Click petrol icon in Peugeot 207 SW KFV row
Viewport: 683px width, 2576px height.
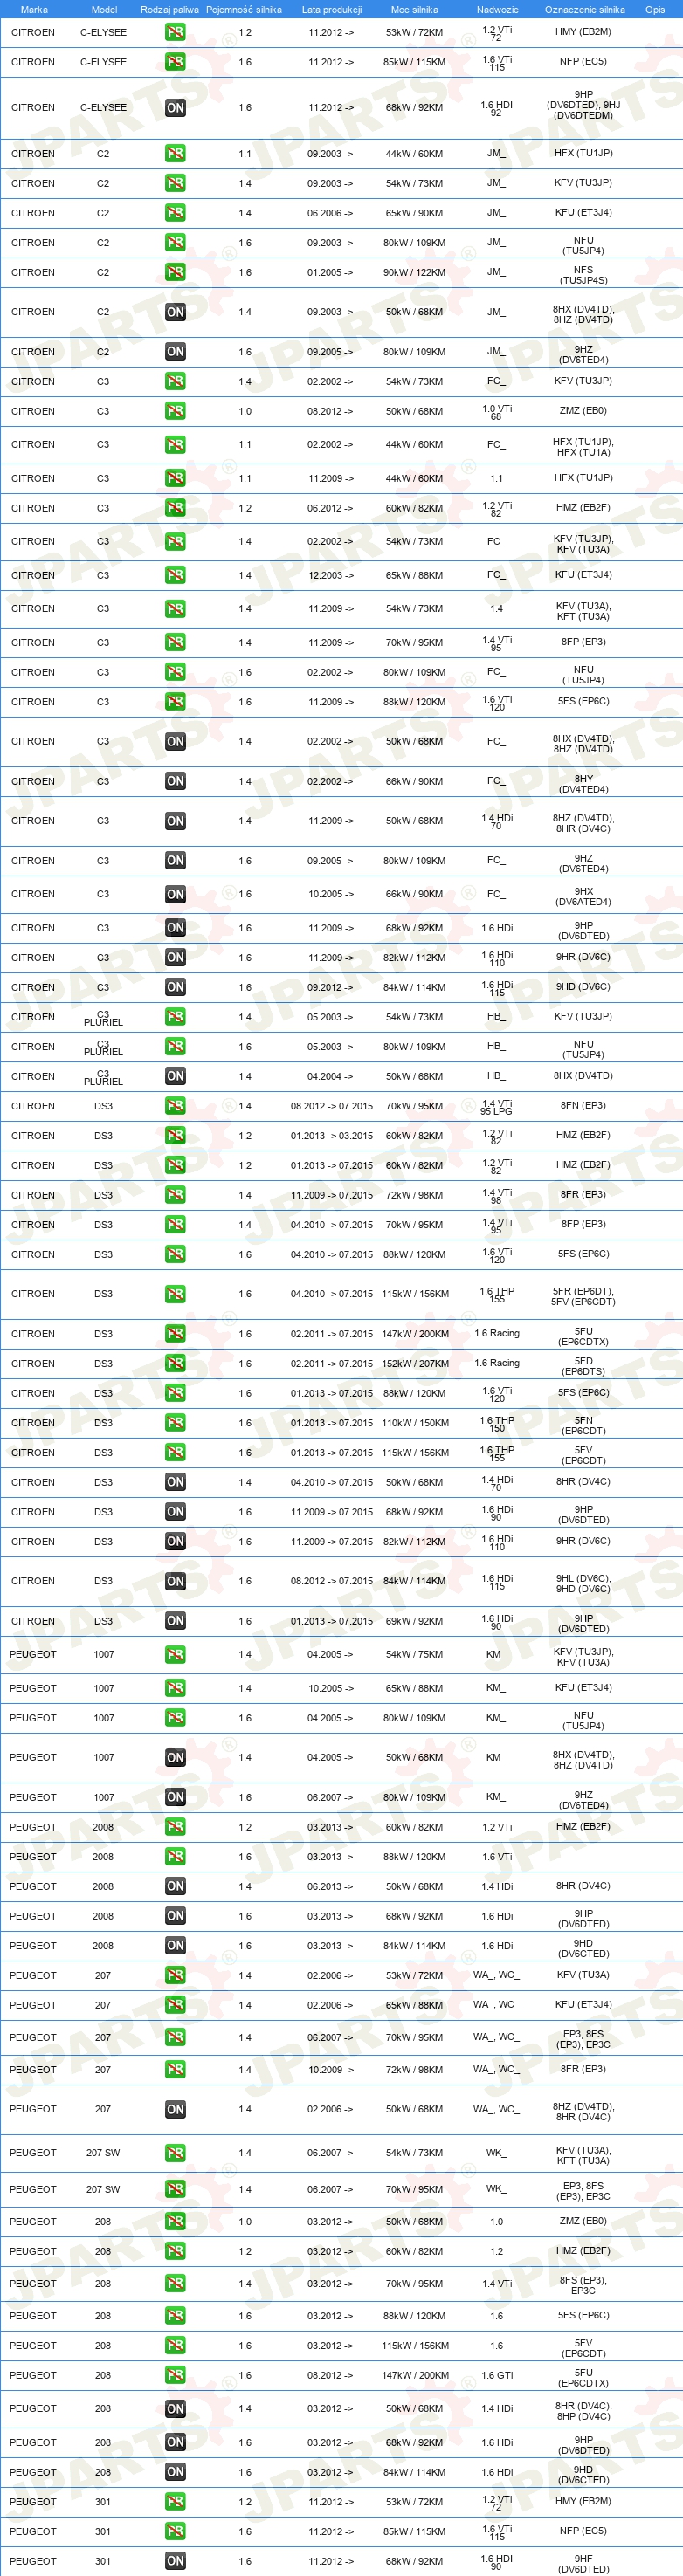175,2154
